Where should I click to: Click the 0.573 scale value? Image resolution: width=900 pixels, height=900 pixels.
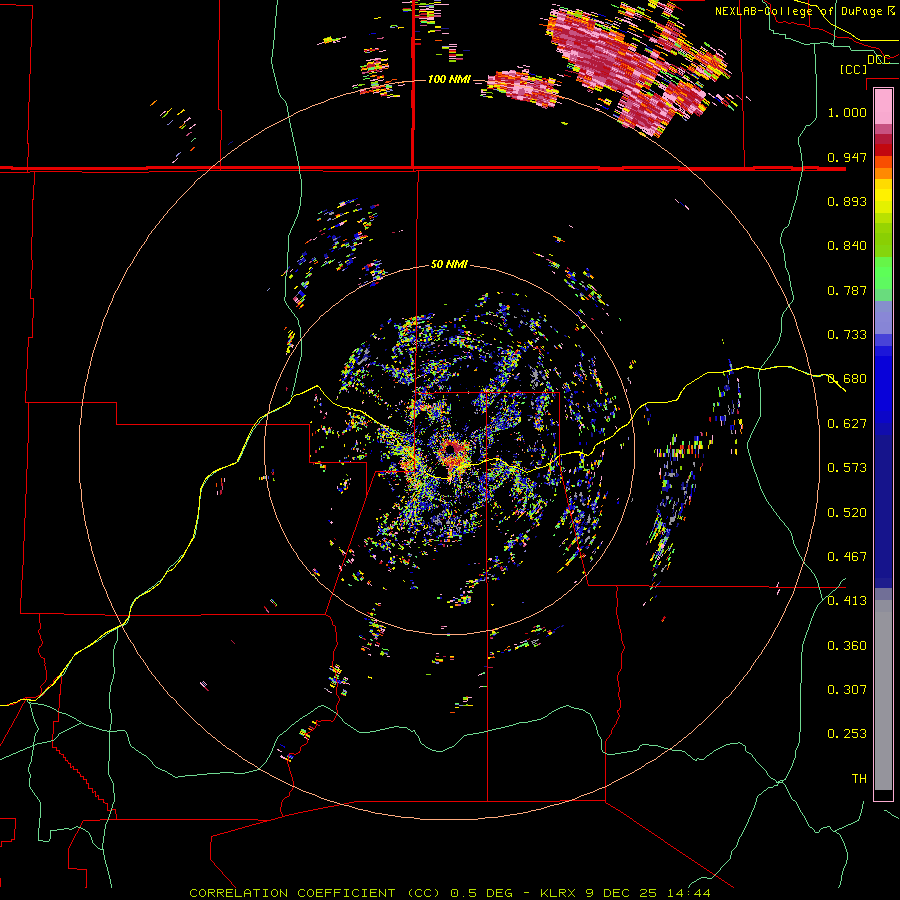click(x=847, y=468)
